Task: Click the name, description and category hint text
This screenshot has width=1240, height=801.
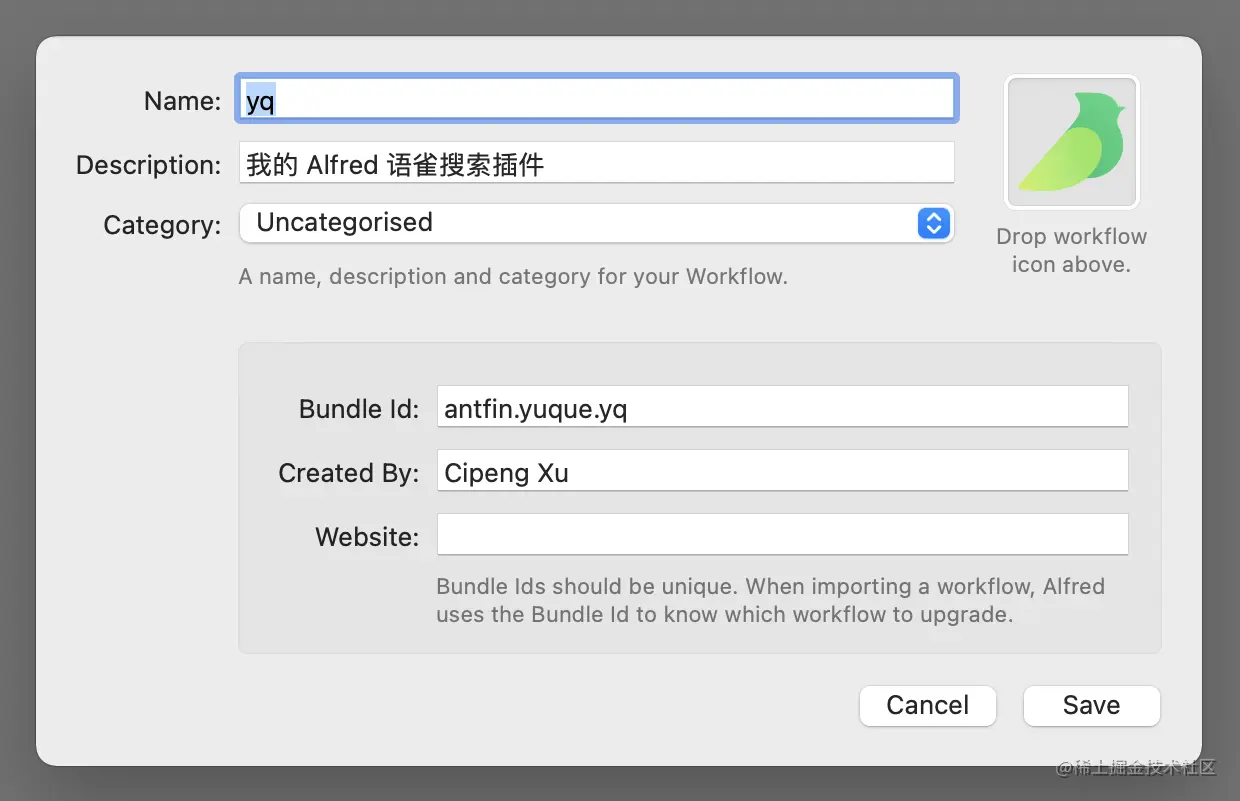Action: [513, 276]
